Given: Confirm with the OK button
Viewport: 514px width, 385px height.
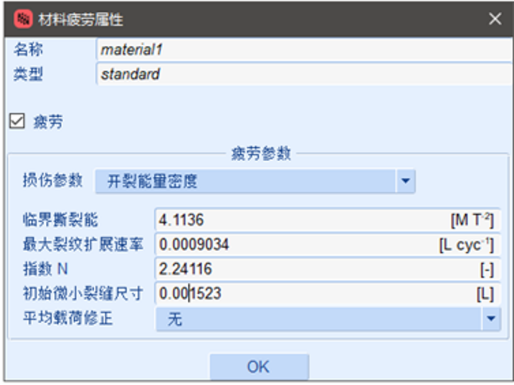Looking at the screenshot, I should [x=259, y=367].
